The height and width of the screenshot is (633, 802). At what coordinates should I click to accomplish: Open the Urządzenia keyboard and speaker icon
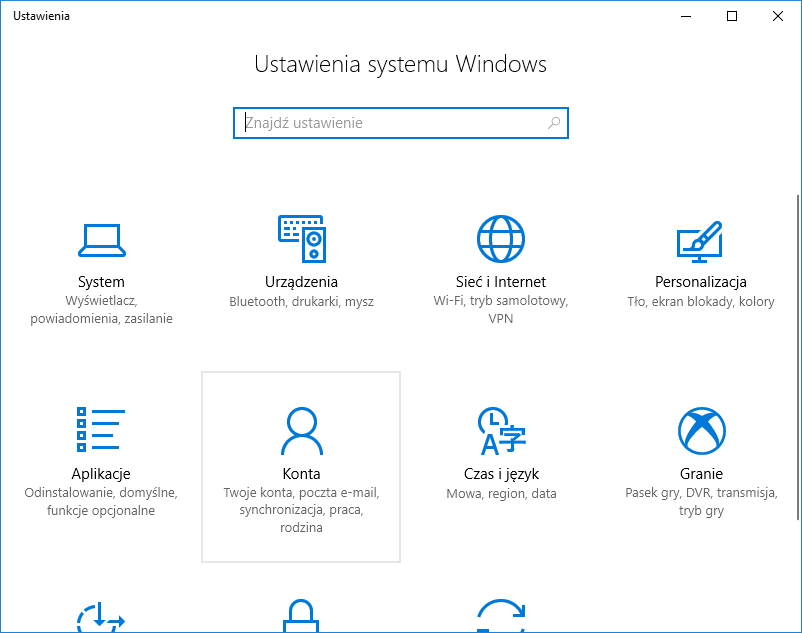(x=301, y=239)
